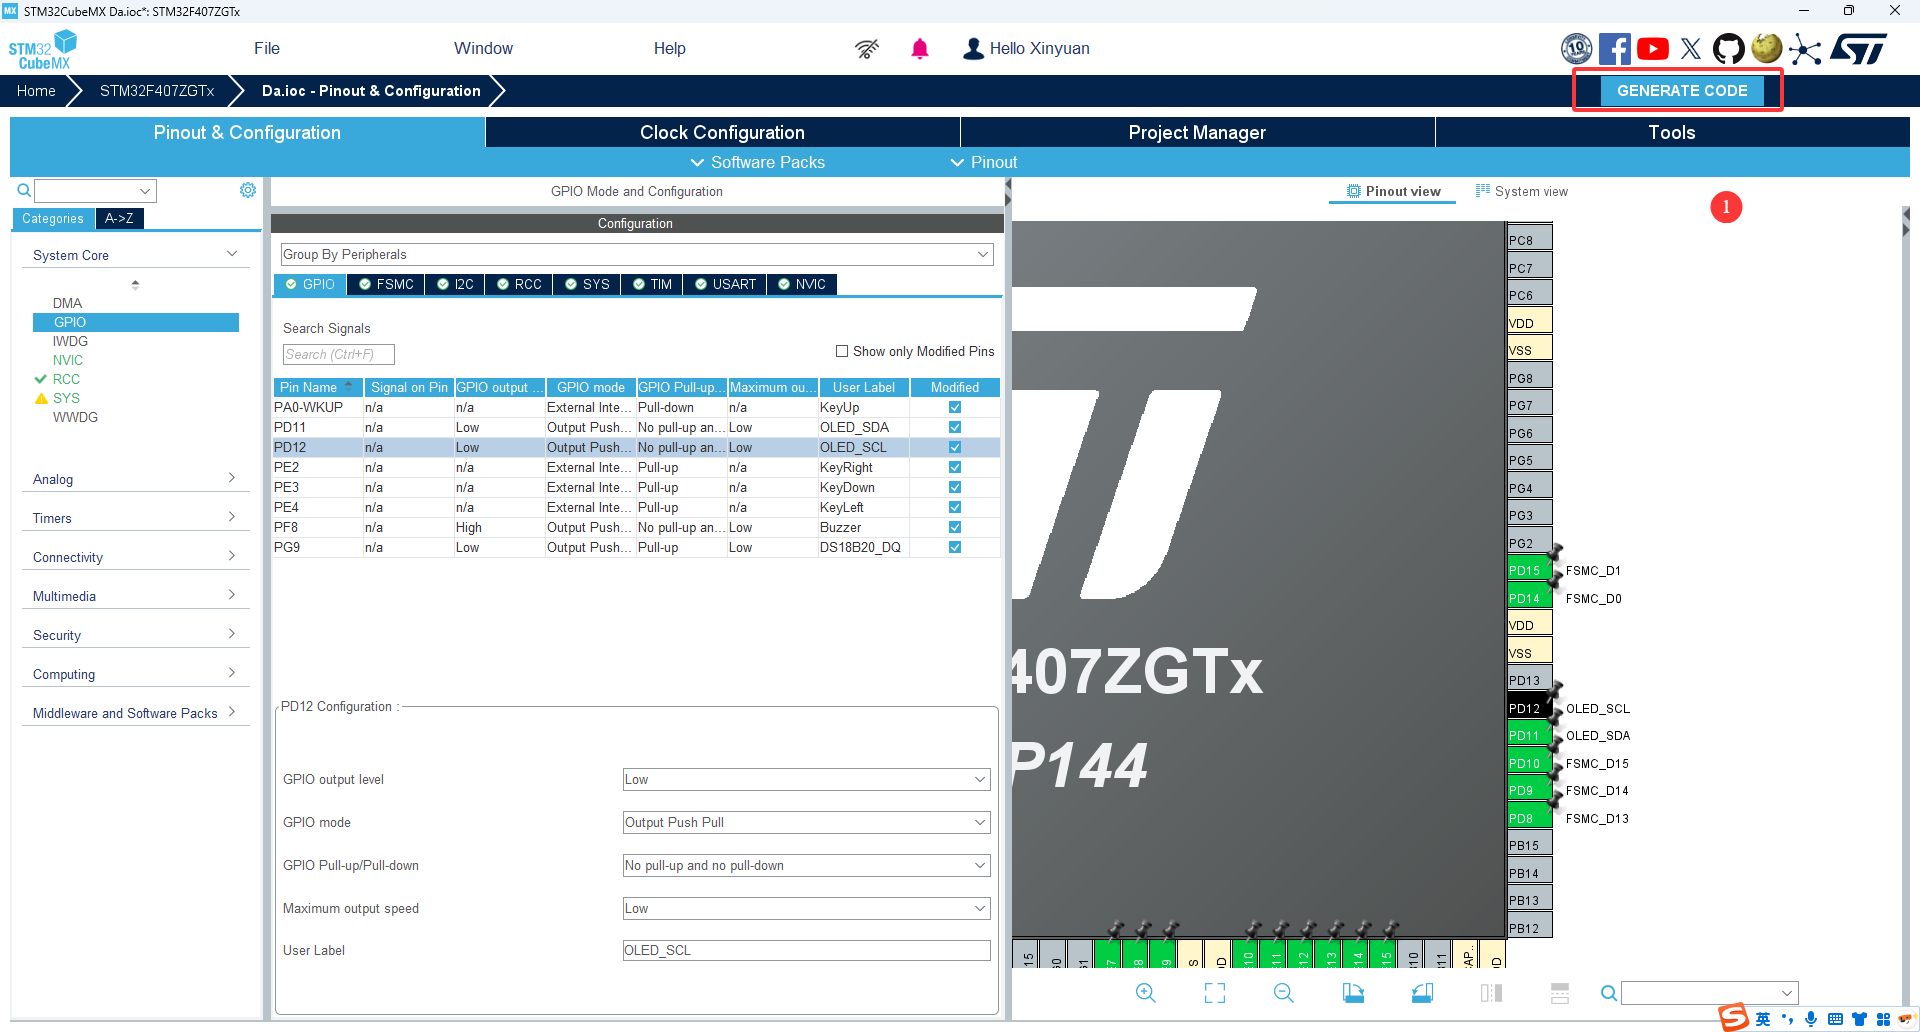Toggle Modified checkbox for PD12 row
Viewport: 1920px width, 1032px height.
click(x=955, y=447)
